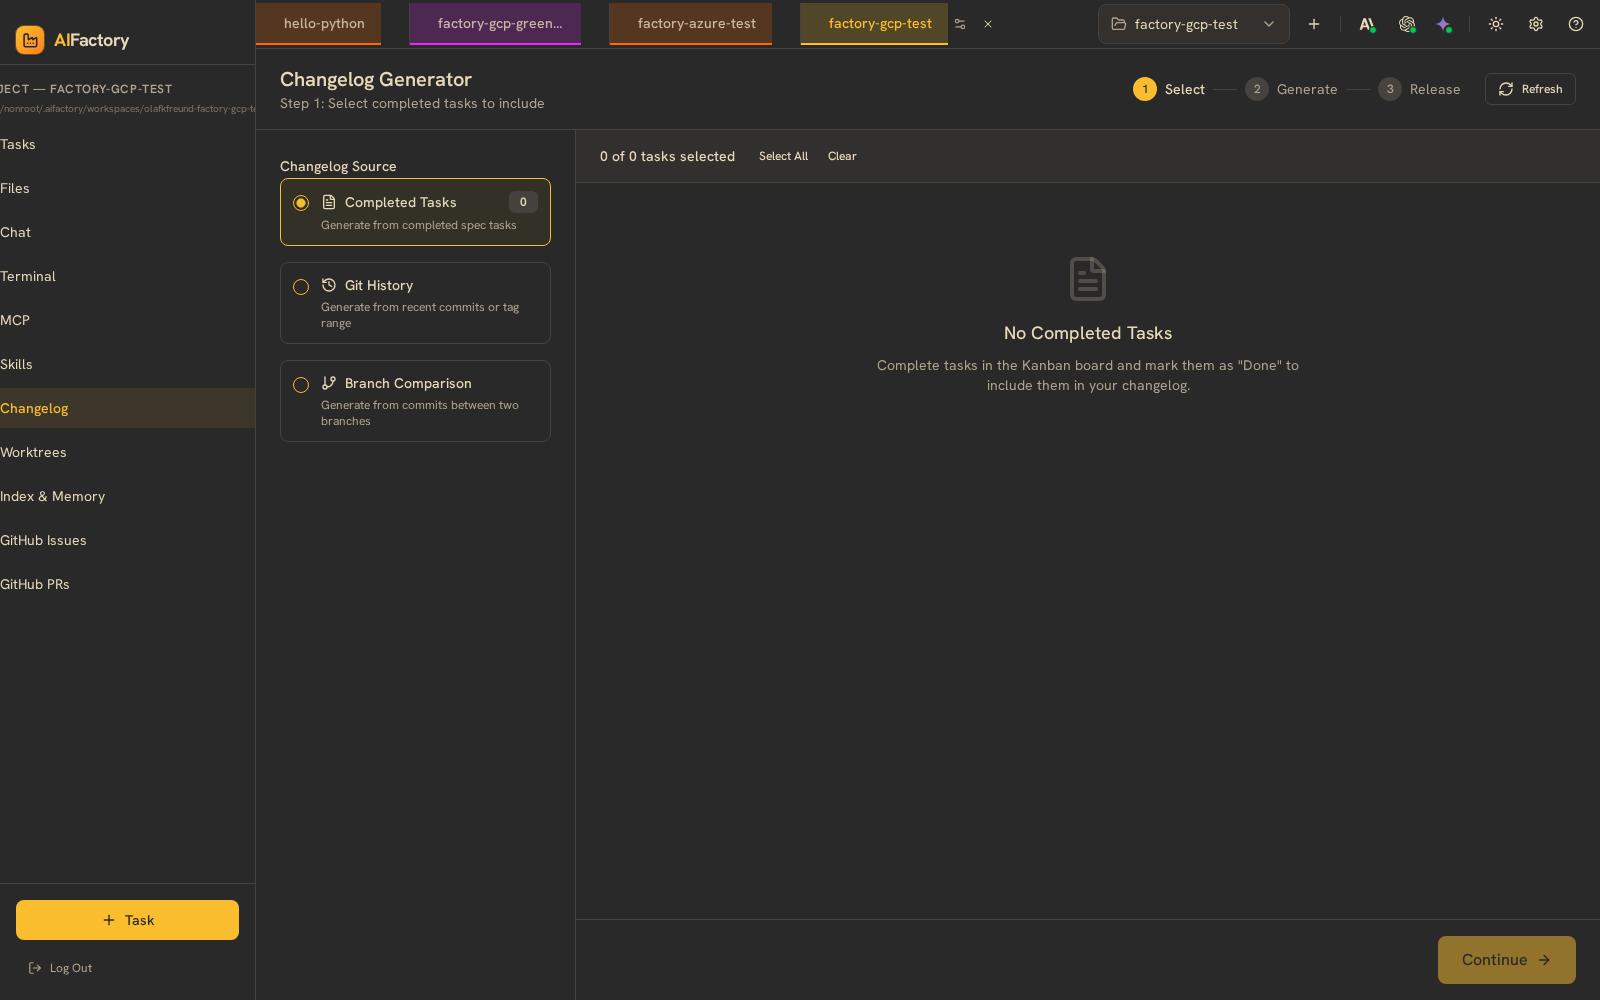Open GitHub Issues in the sidebar
The image size is (1600, 1000).
point(127,540)
